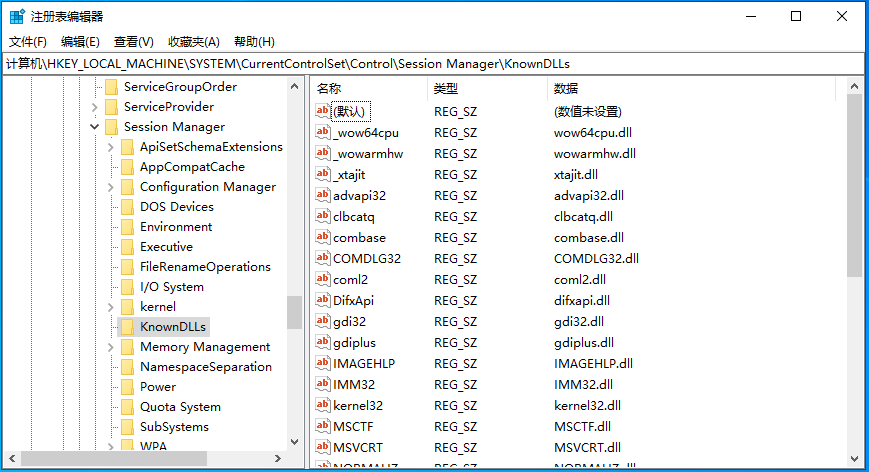Expand the WPA key
The height and width of the screenshot is (472, 869).
pyautogui.click(x=111, y=446)
